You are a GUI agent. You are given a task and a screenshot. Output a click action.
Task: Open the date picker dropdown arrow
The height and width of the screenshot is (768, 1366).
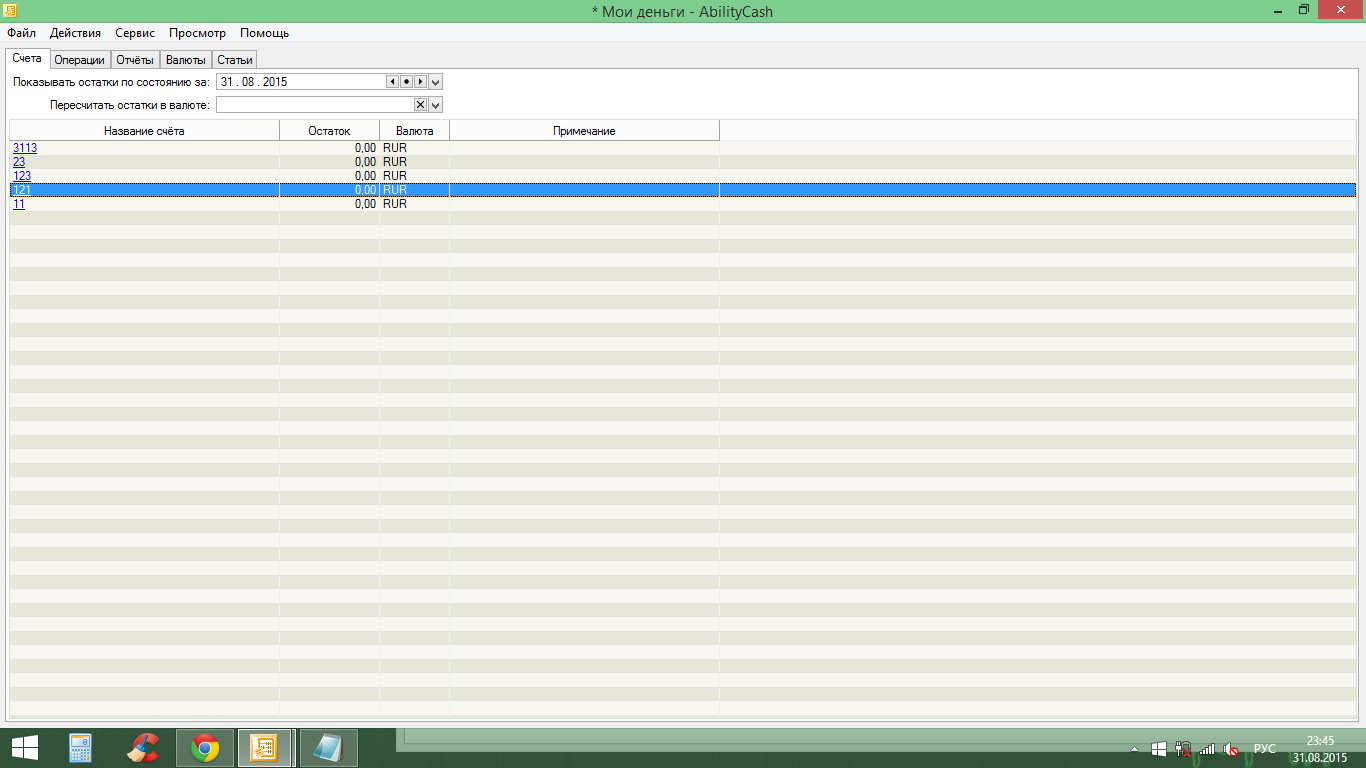pyautogui.click(x=436, y=82)
